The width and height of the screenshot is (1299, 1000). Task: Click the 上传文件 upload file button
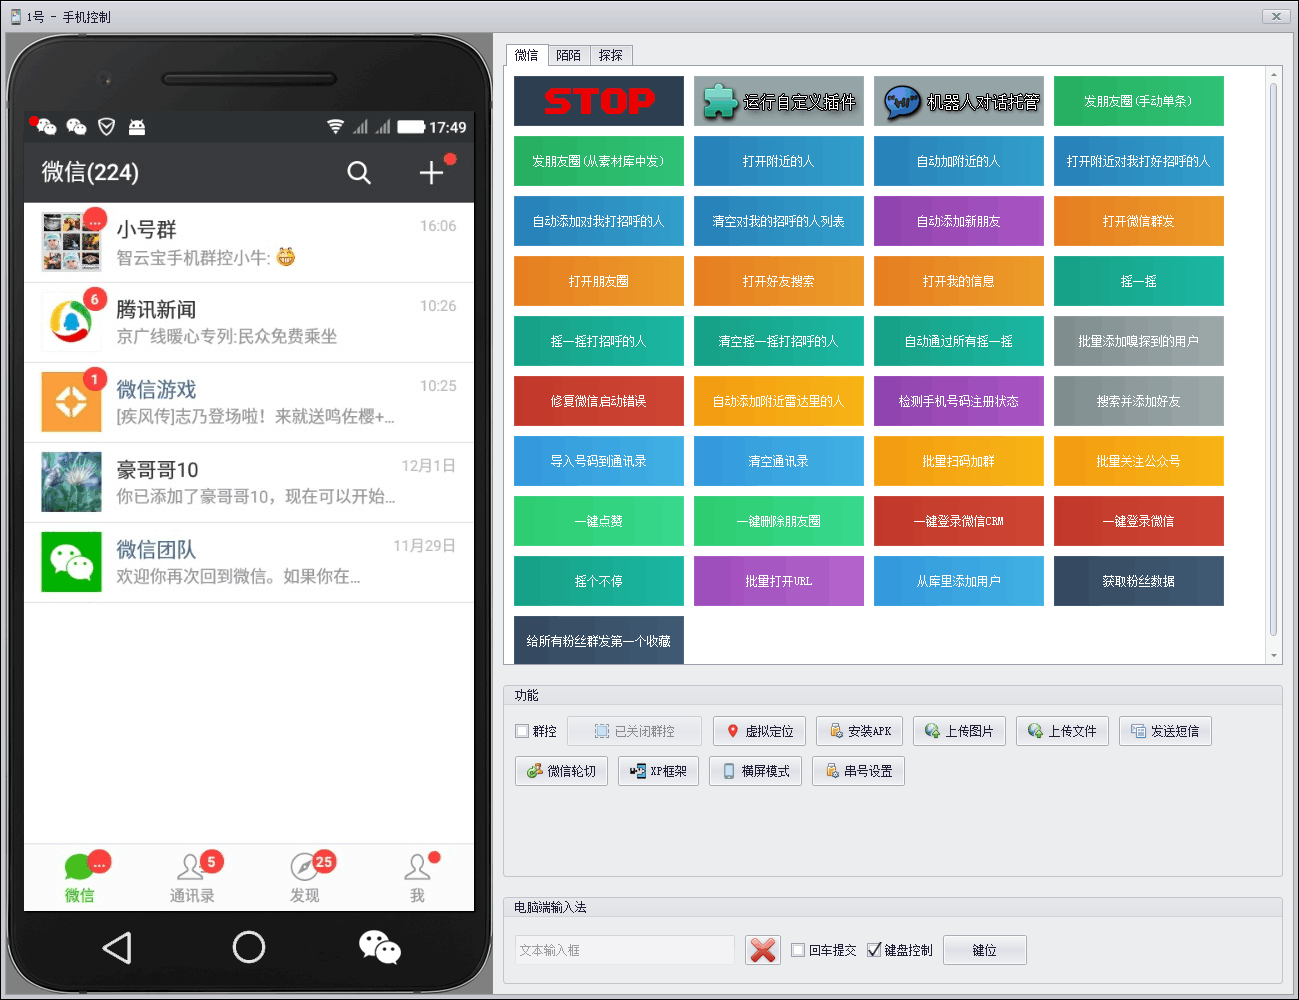click(x=1062, y=731)
